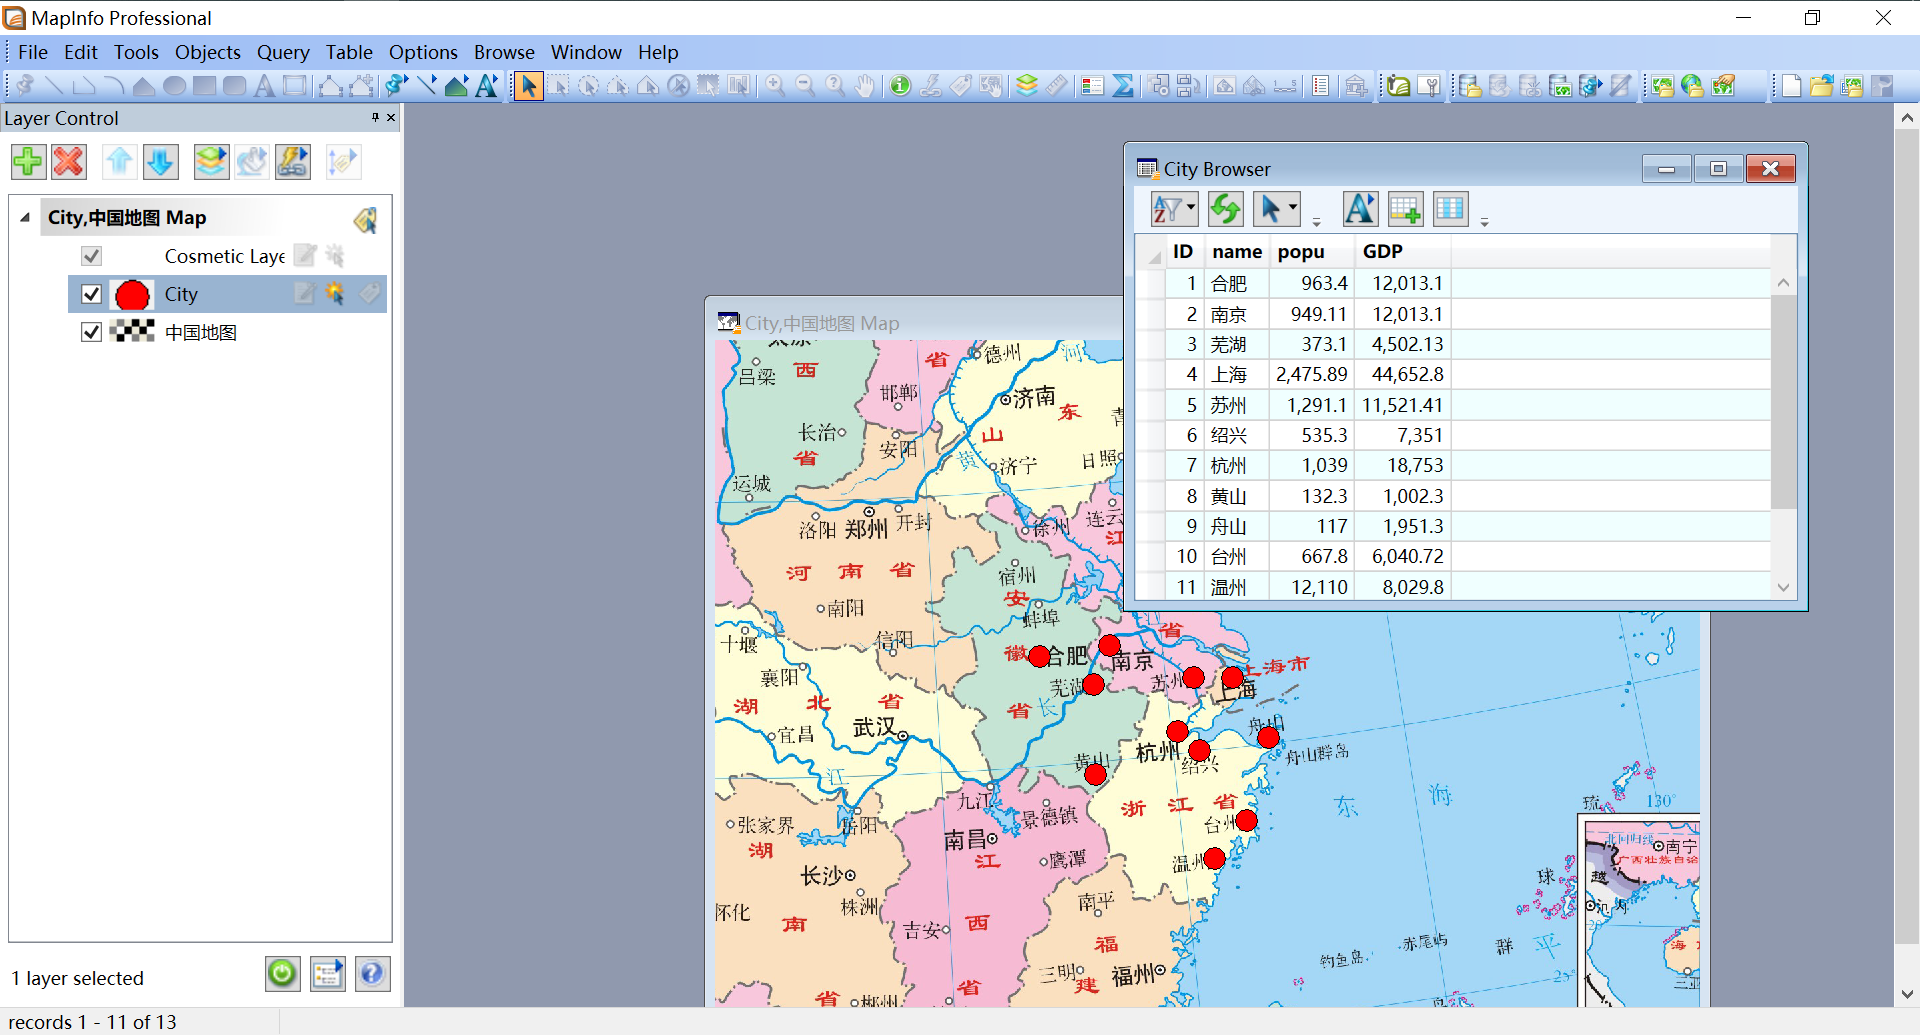Image resolution: width=1920 pixels, height=1035 pixels.
Task: Open the select arrow dropdown in City Browser
Action: click(x=1293, y=209)
